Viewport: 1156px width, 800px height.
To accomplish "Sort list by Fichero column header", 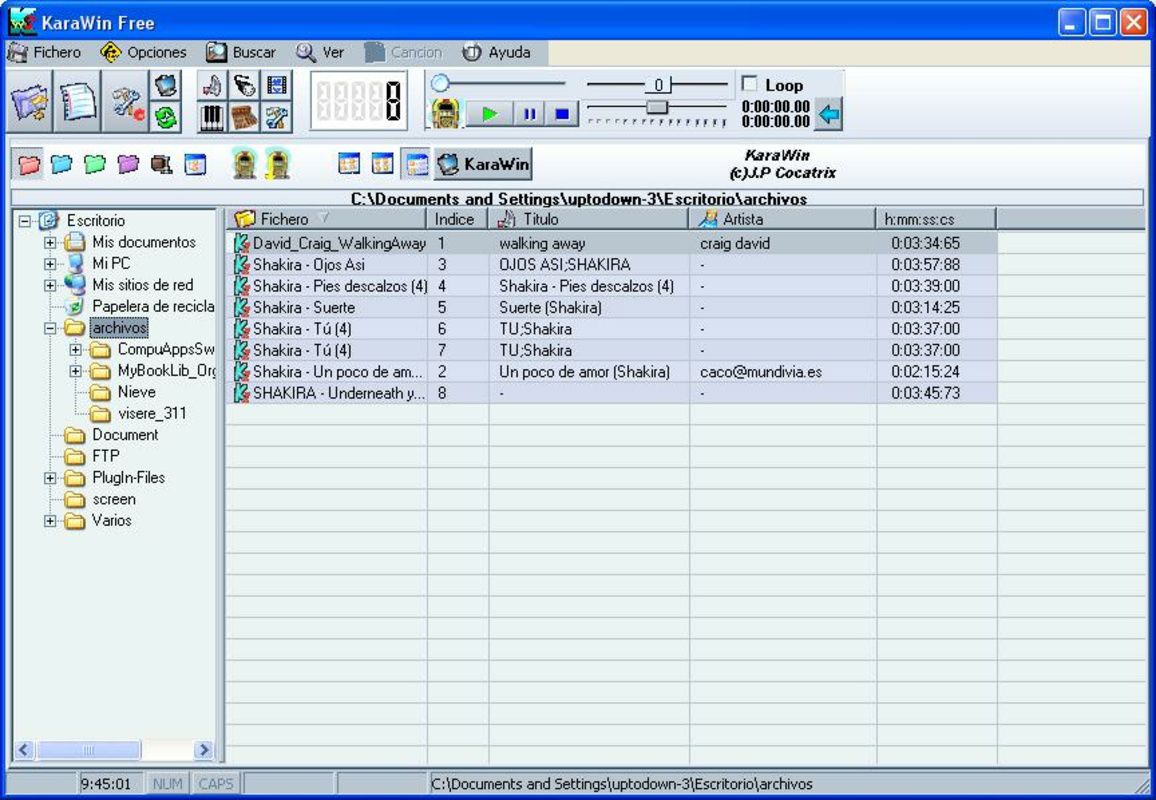I will click(327, 219).
